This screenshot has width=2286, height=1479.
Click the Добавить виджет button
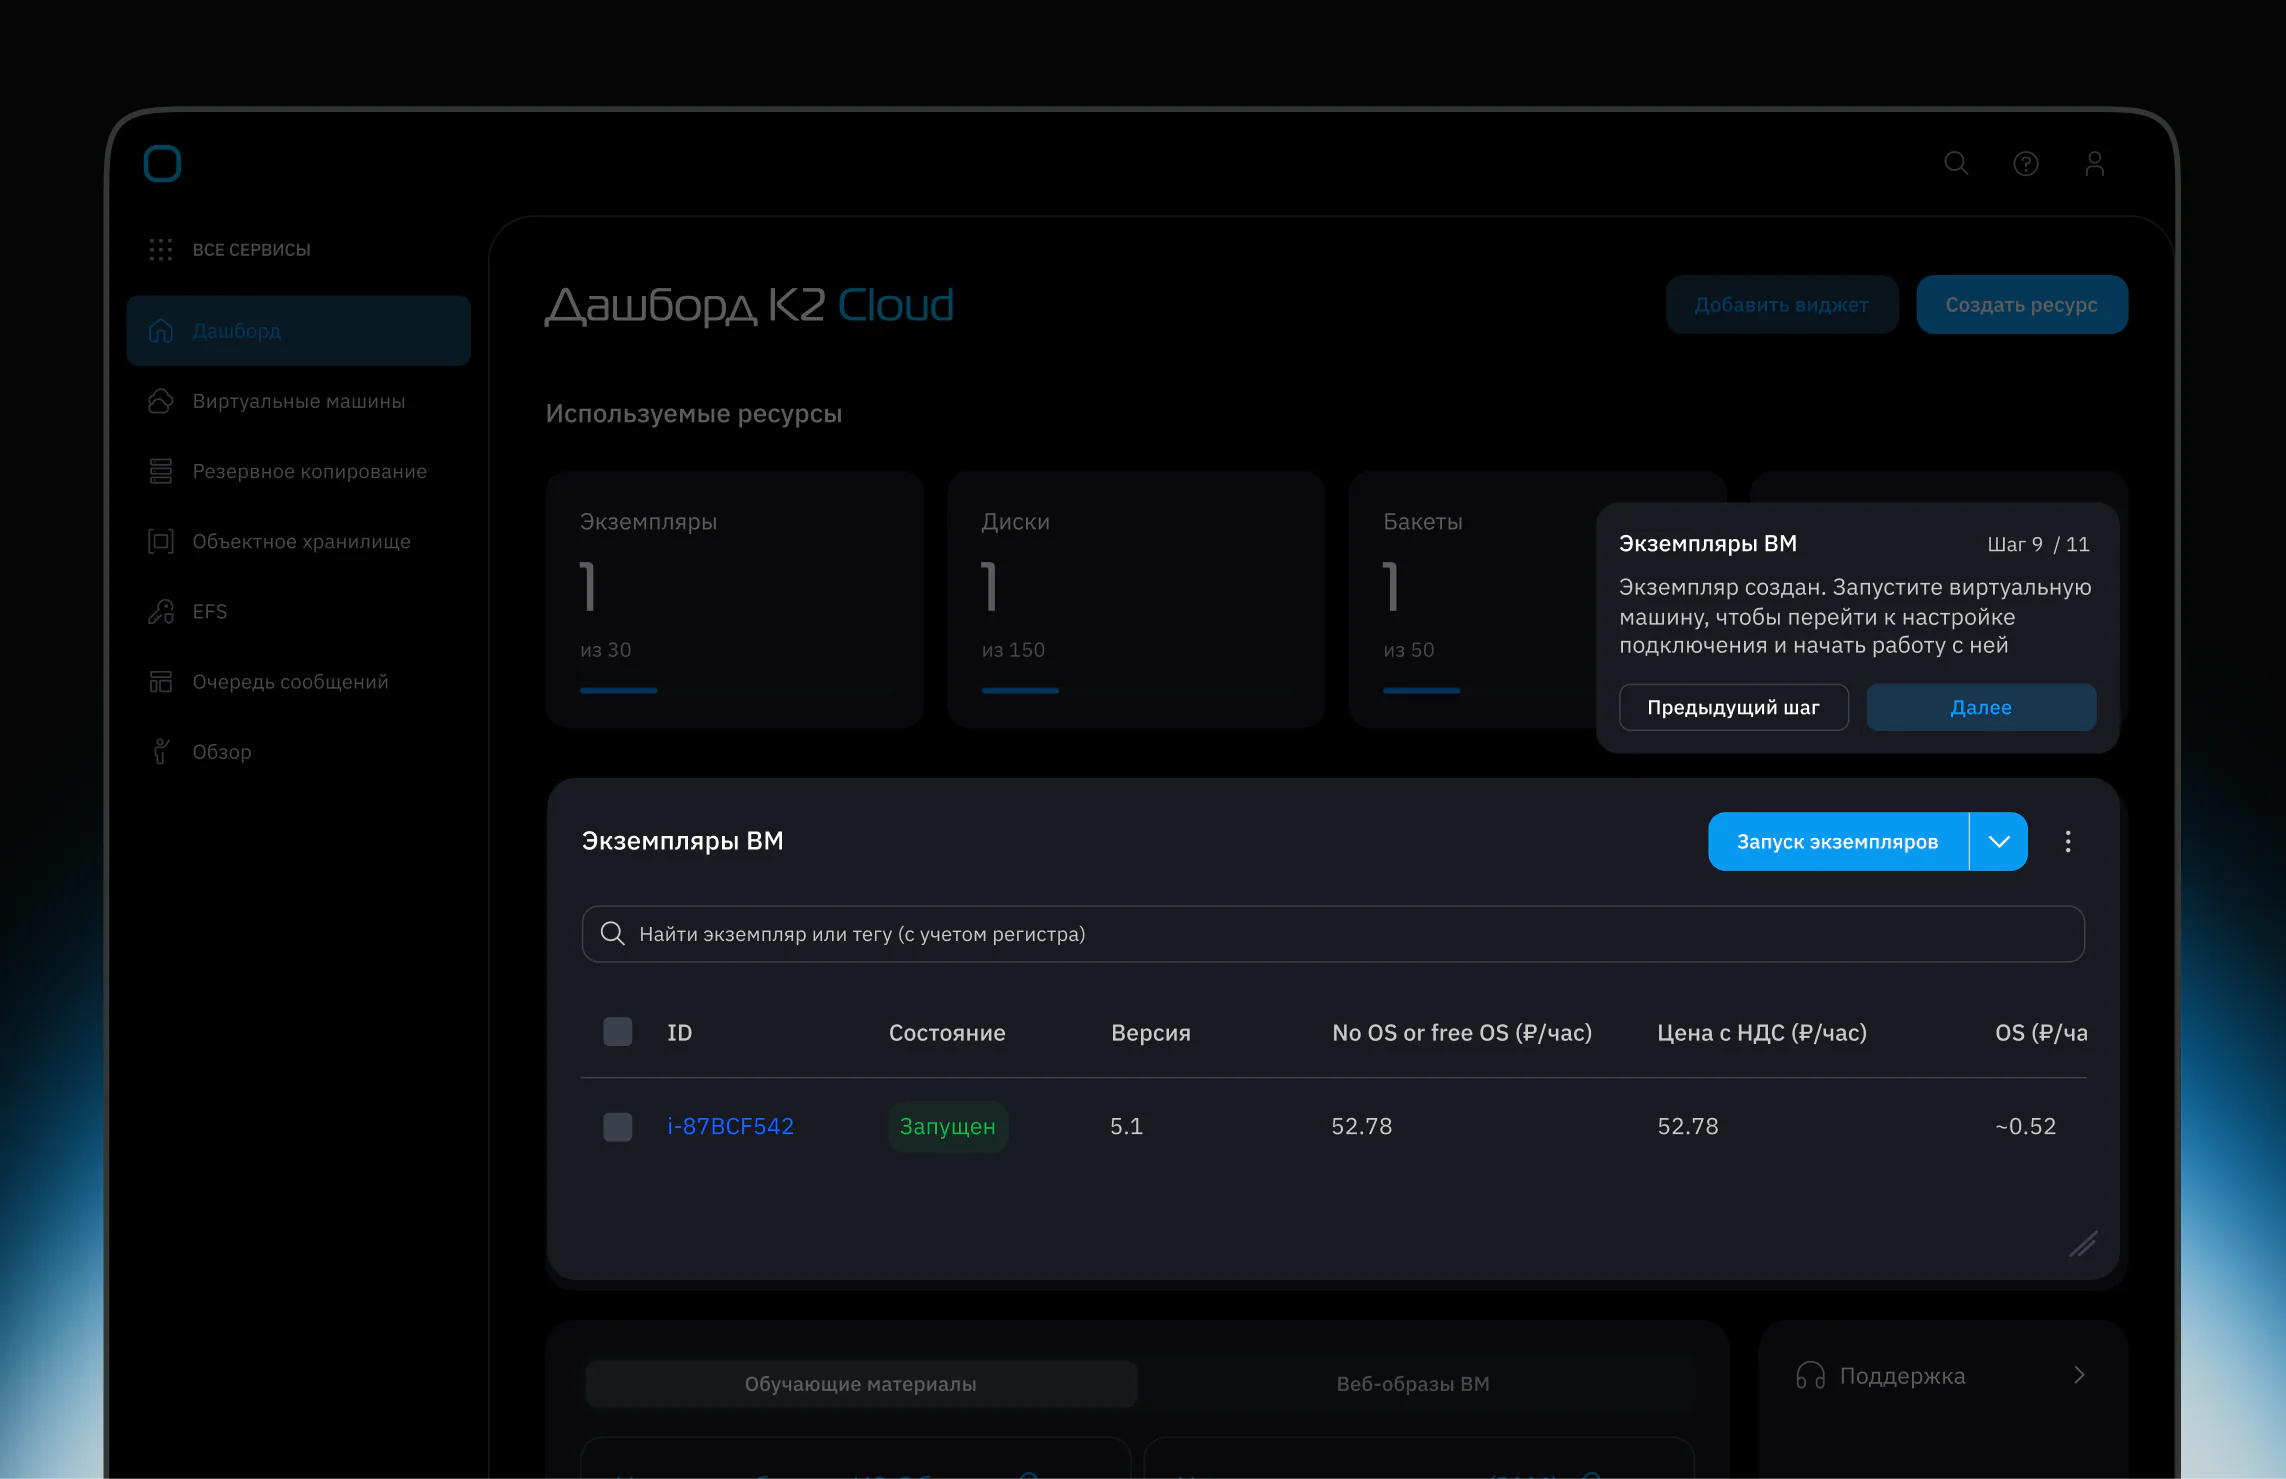(x=1781, y=304)
